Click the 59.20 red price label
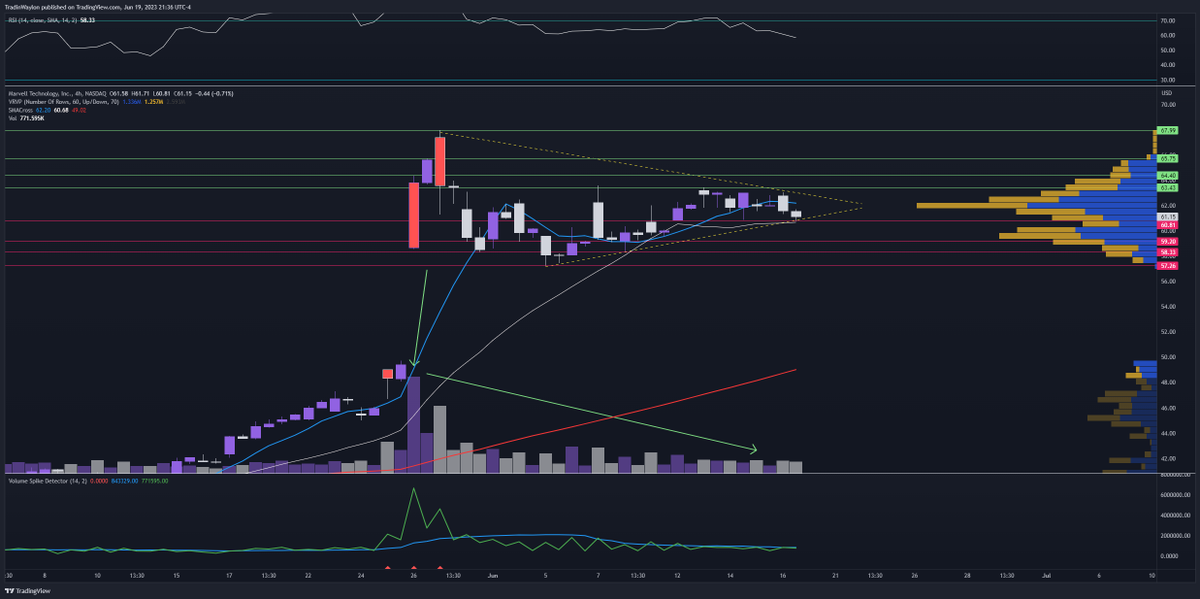Screen dimensions: 1200x599 point(1167,241)
